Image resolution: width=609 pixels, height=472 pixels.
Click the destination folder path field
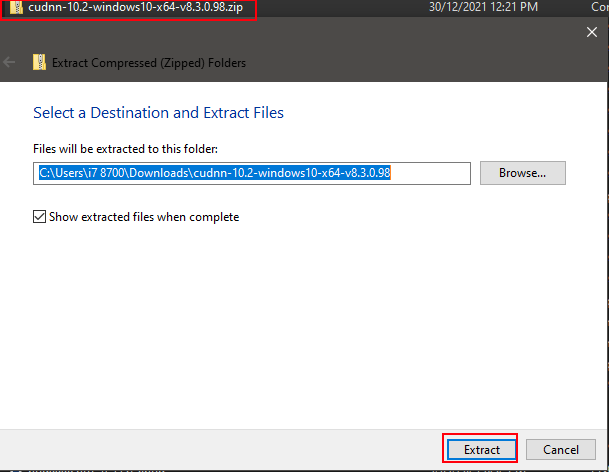click(252, 173)
